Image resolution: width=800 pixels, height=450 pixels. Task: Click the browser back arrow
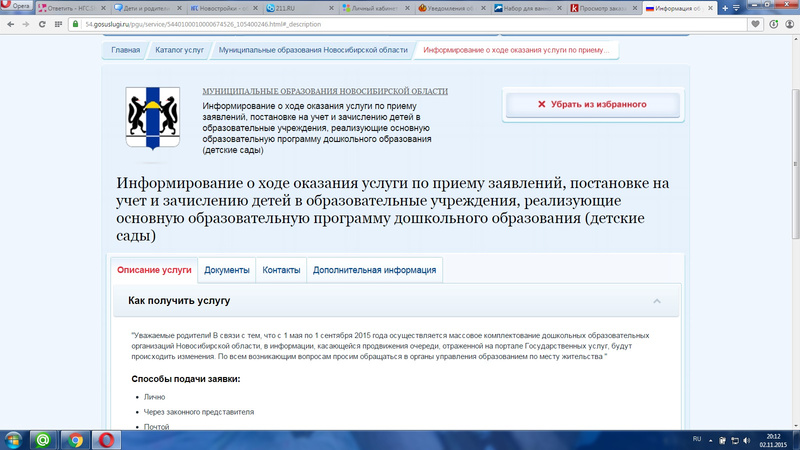point(11,22)
